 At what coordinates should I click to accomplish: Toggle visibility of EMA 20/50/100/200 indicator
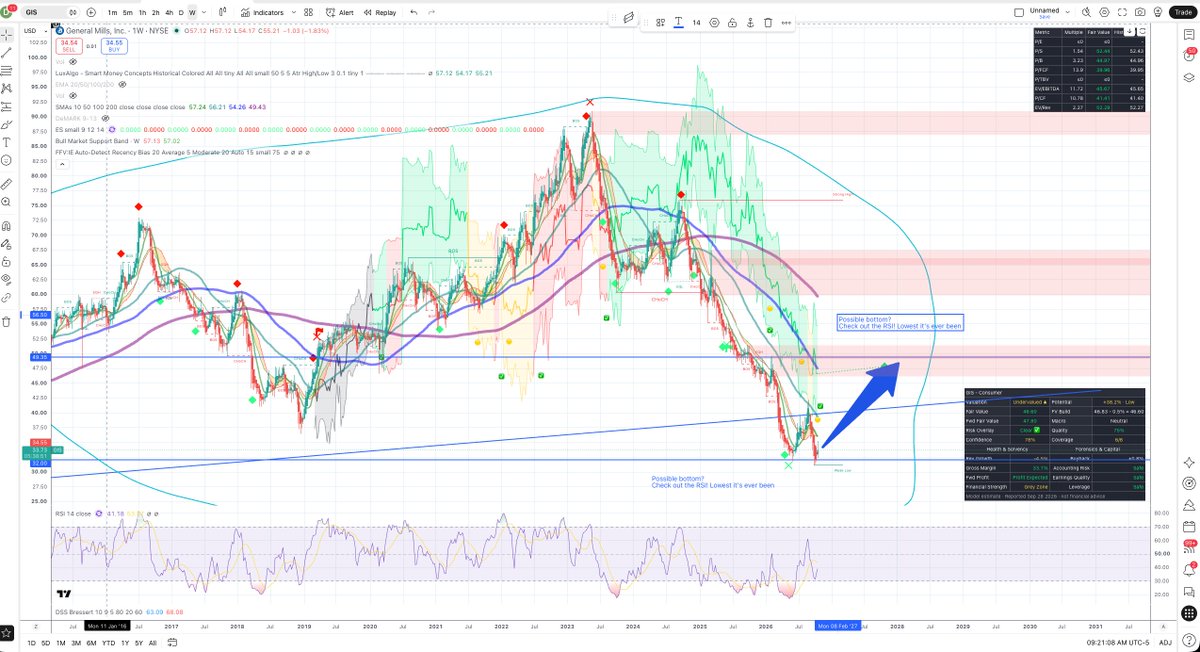click(122, 84)
